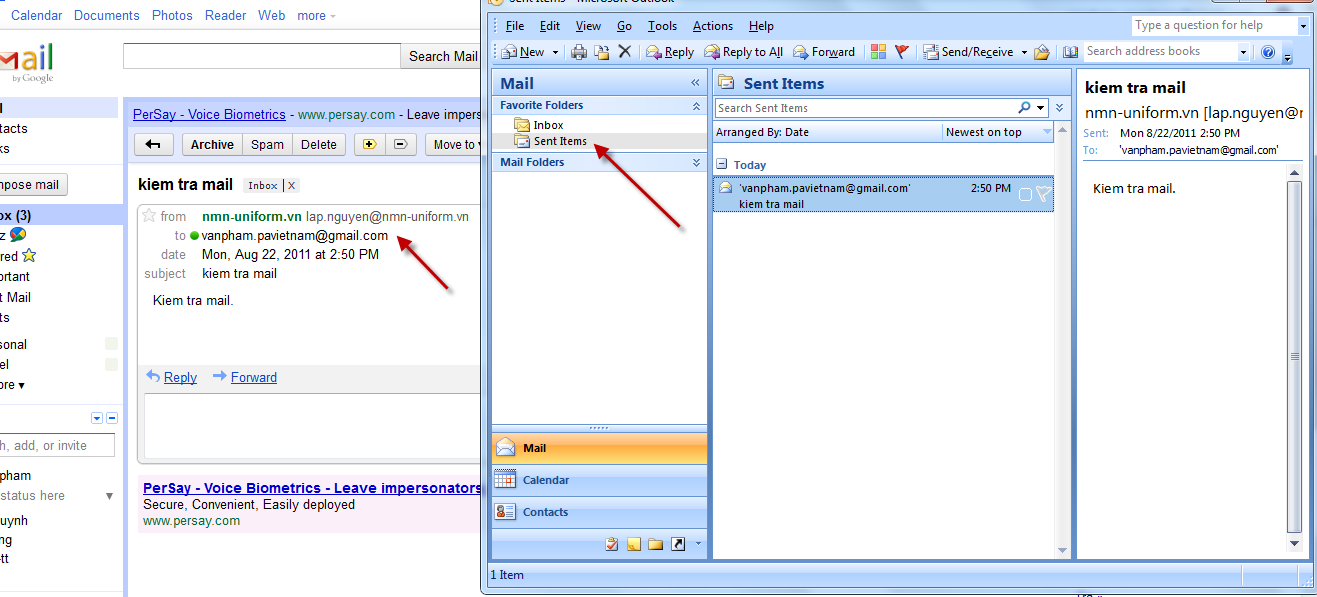Click the Categorize colored squares icon
This screenshot has width=1317, height=597.
[878, 52]
